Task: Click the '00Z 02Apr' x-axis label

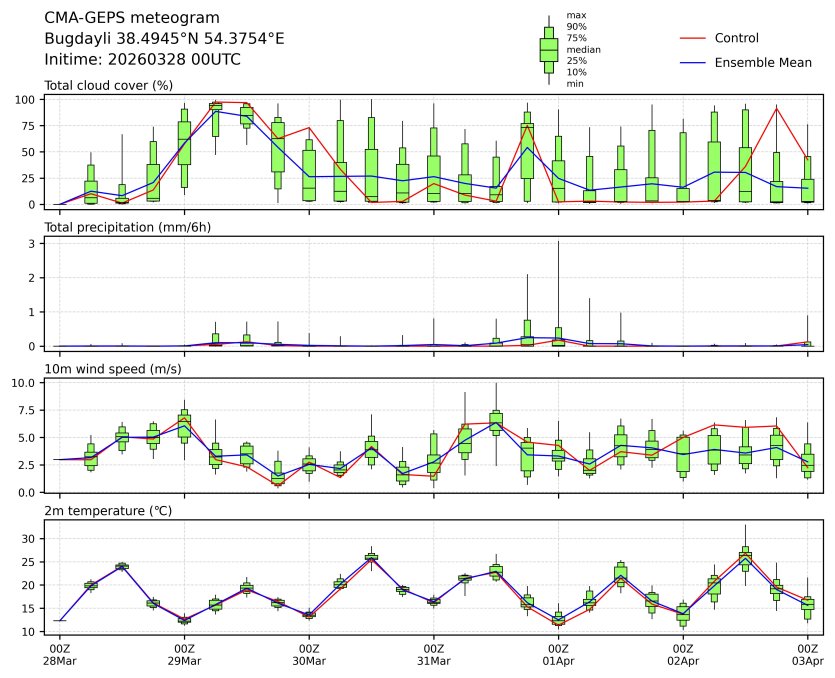Action: tap(683, 654)
